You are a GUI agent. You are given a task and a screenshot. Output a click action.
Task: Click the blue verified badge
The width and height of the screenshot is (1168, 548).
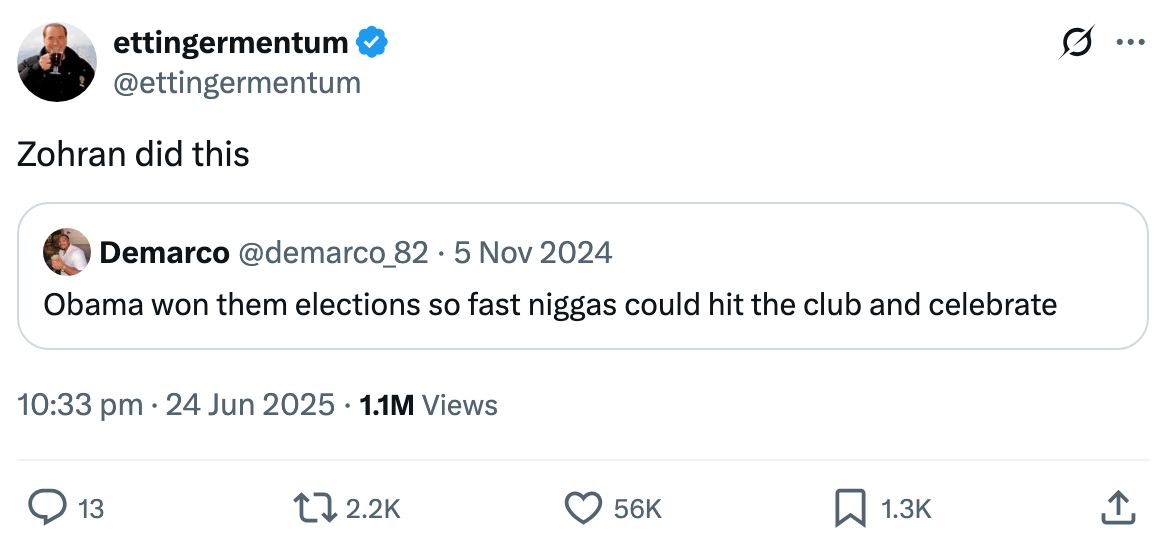pos(373,42)
